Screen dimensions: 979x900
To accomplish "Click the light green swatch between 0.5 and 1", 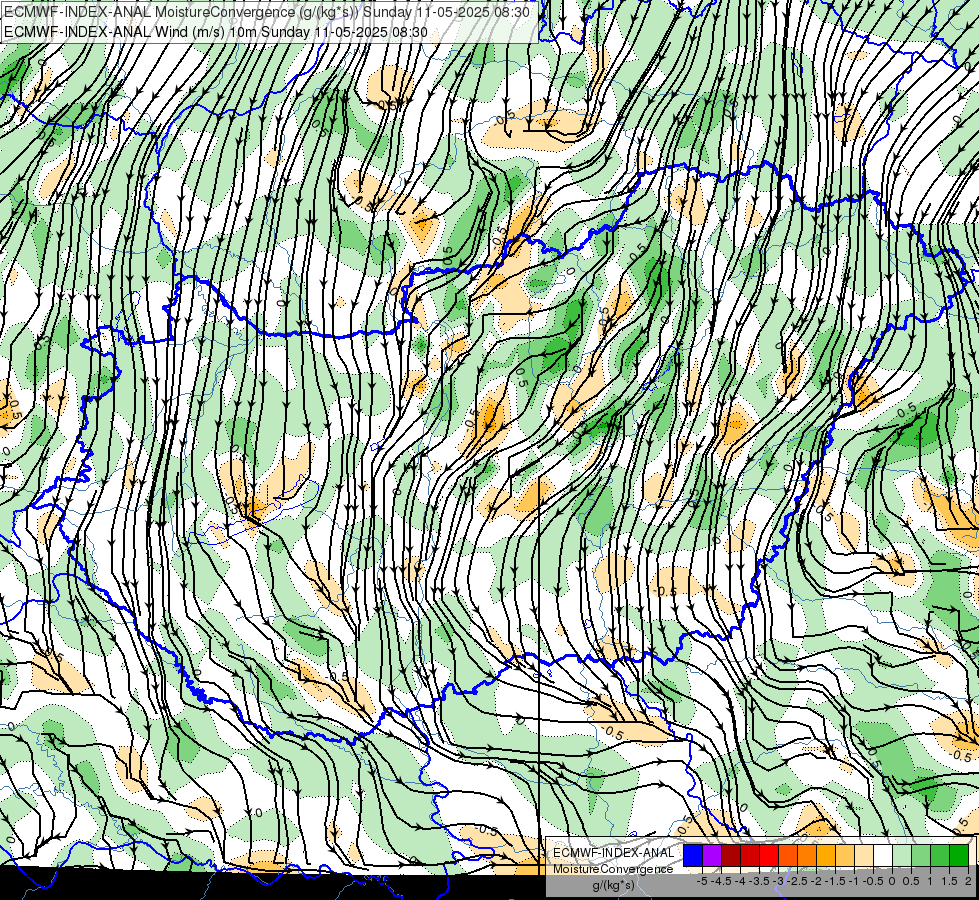I will tap(921, 855).
